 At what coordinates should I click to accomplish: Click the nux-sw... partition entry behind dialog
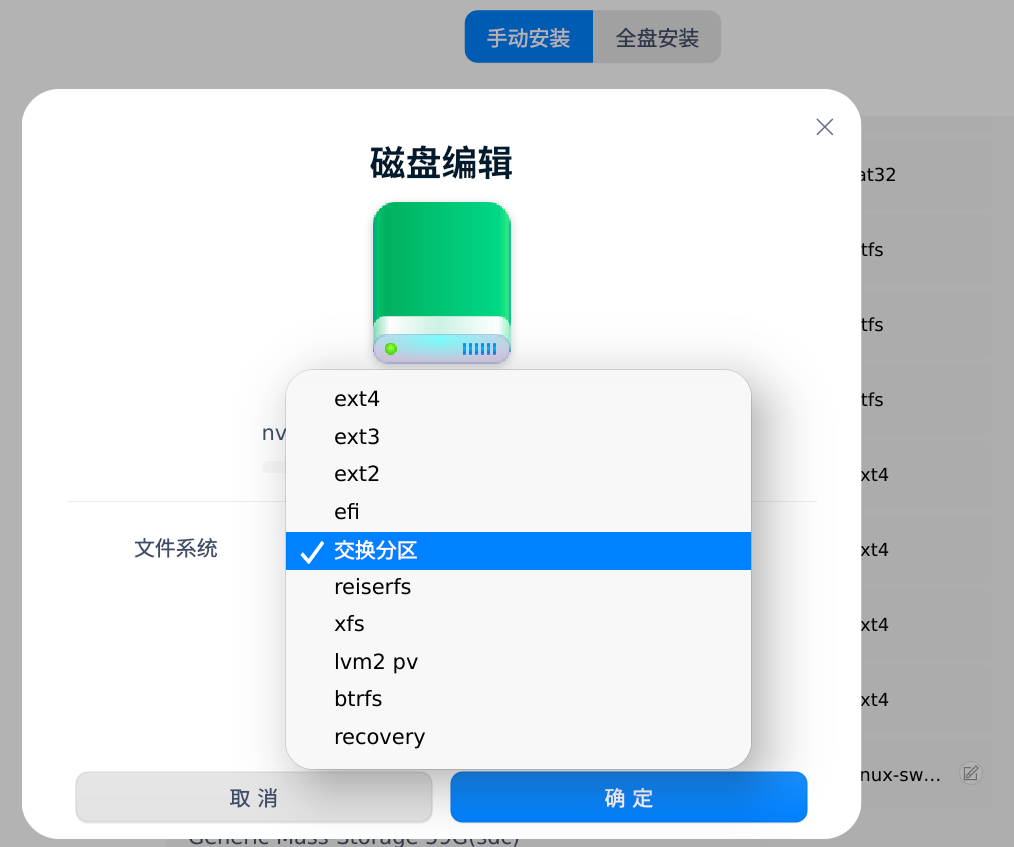(900, 775)
